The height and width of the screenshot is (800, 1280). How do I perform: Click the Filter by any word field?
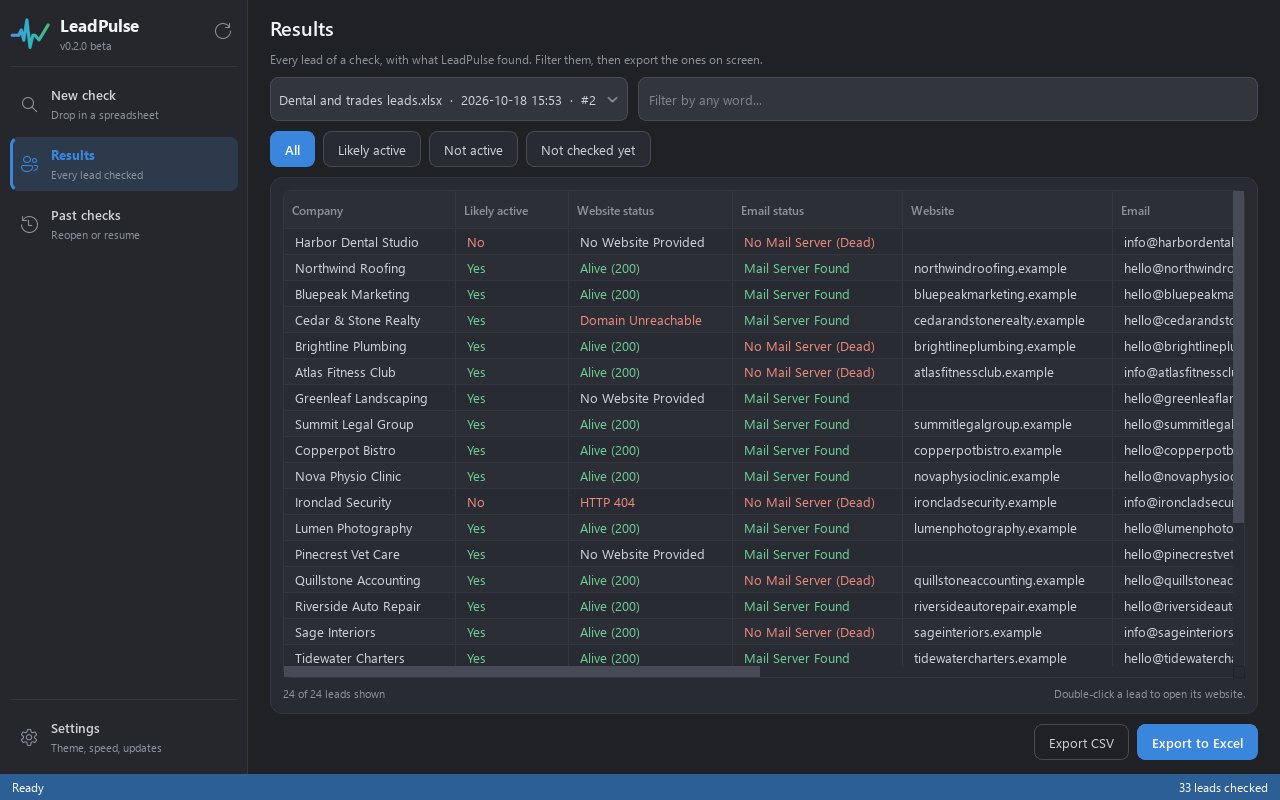click(x=948, y=99)
